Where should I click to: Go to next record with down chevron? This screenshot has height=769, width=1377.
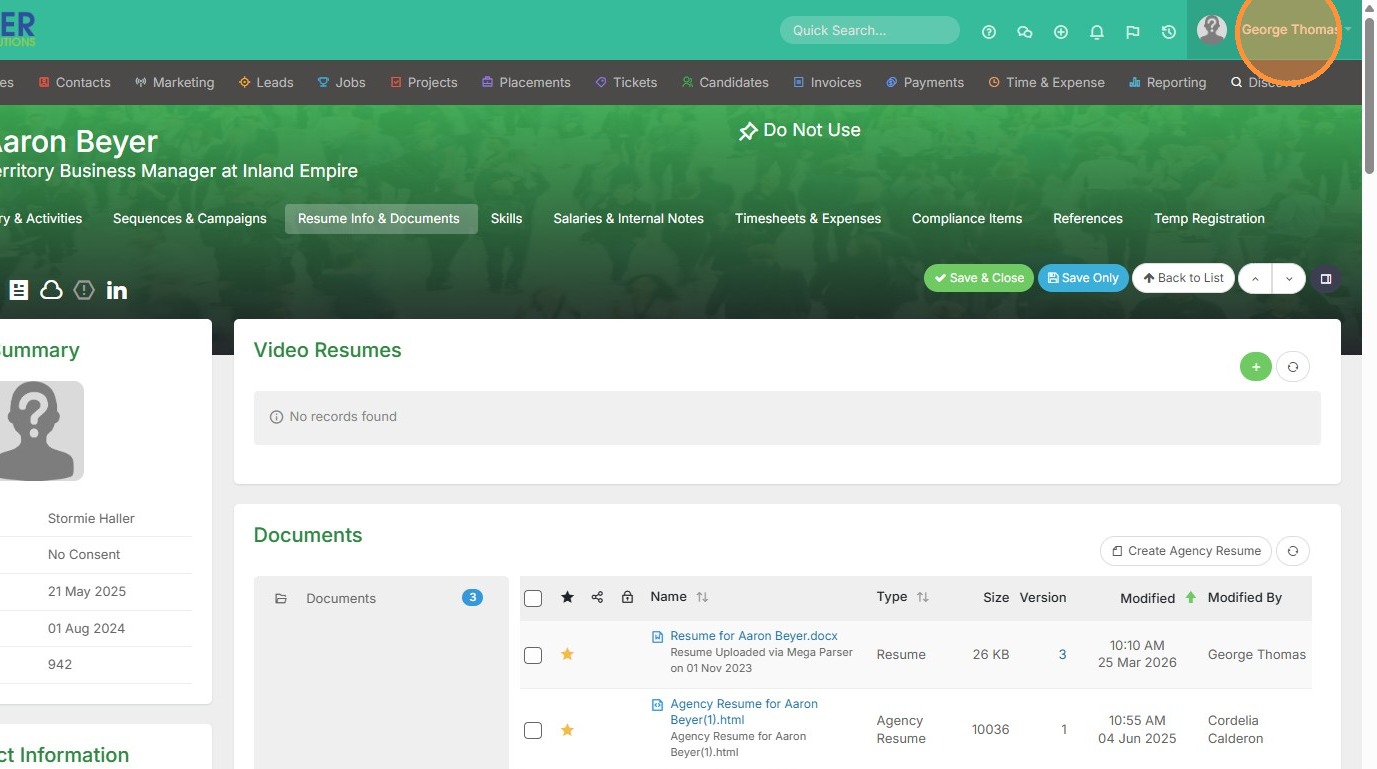point(1289,279)
